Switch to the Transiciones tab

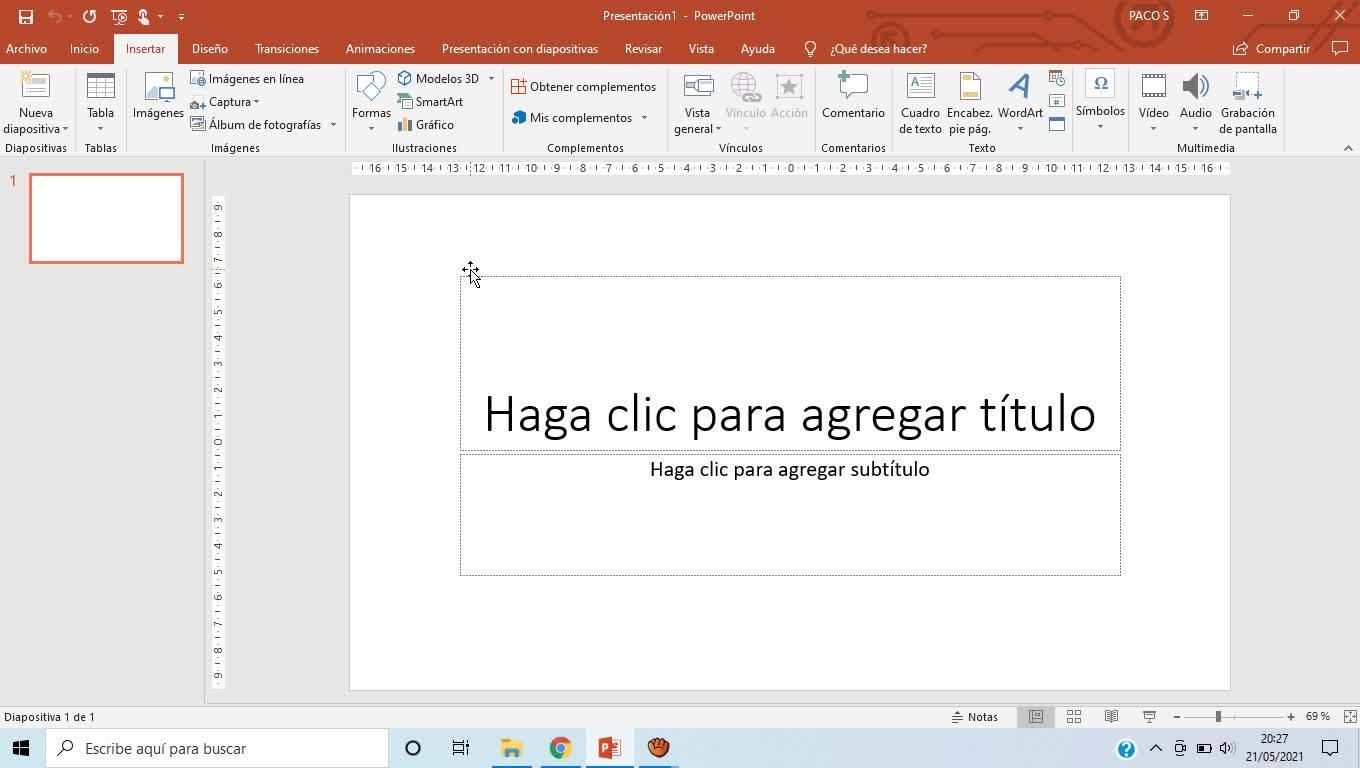[x=287, y=49]
